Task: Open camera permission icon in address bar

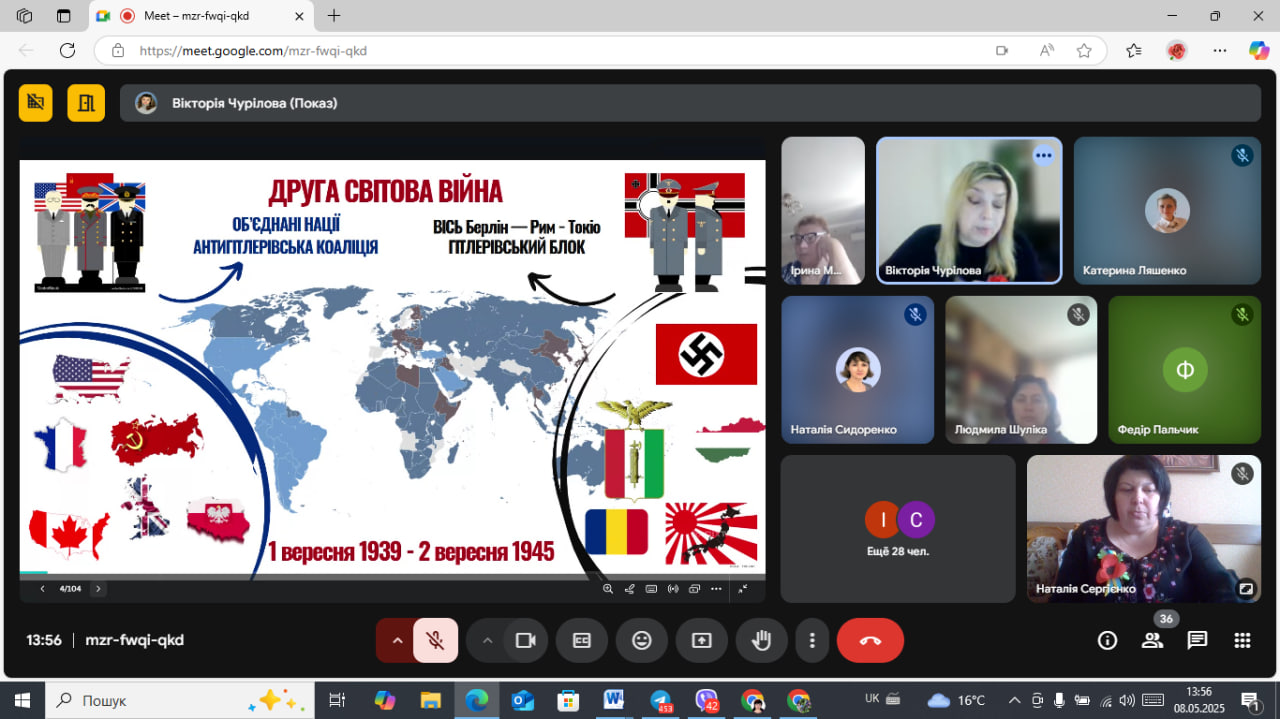Action: coord(1002,50)
